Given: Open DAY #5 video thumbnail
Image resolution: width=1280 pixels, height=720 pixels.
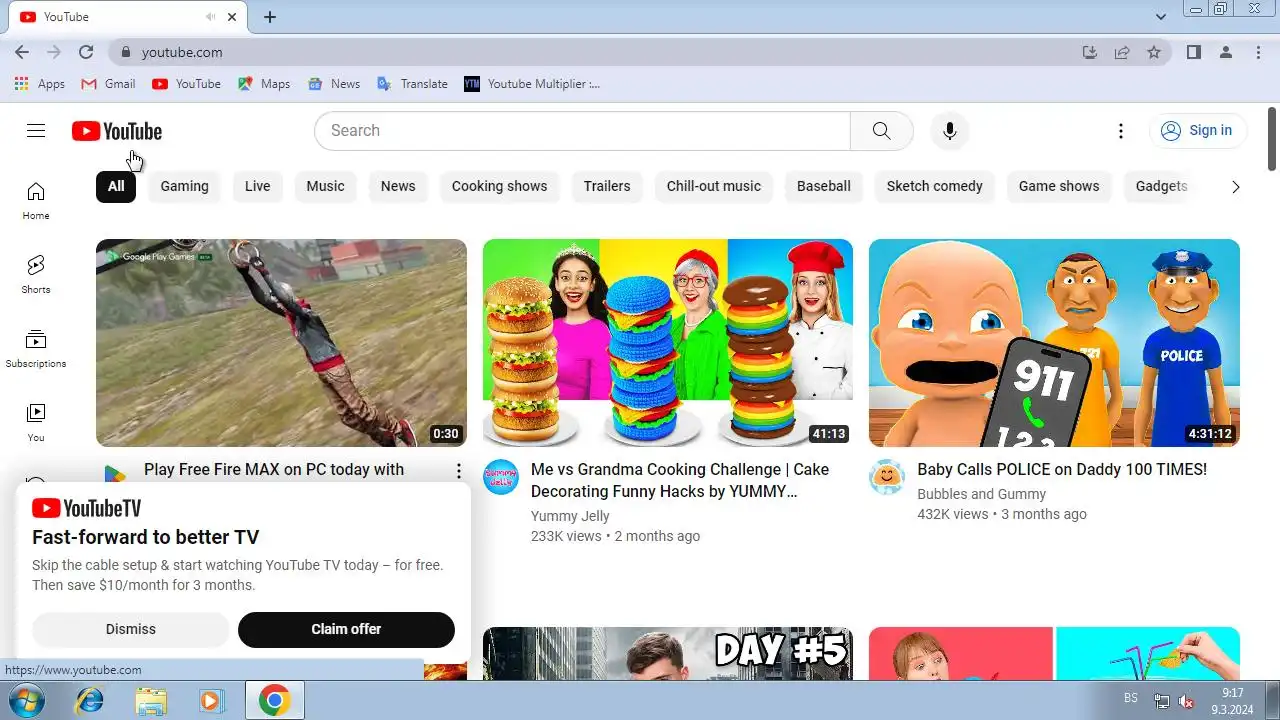Looking at the screenshot, I should click(x=668, y=654).
